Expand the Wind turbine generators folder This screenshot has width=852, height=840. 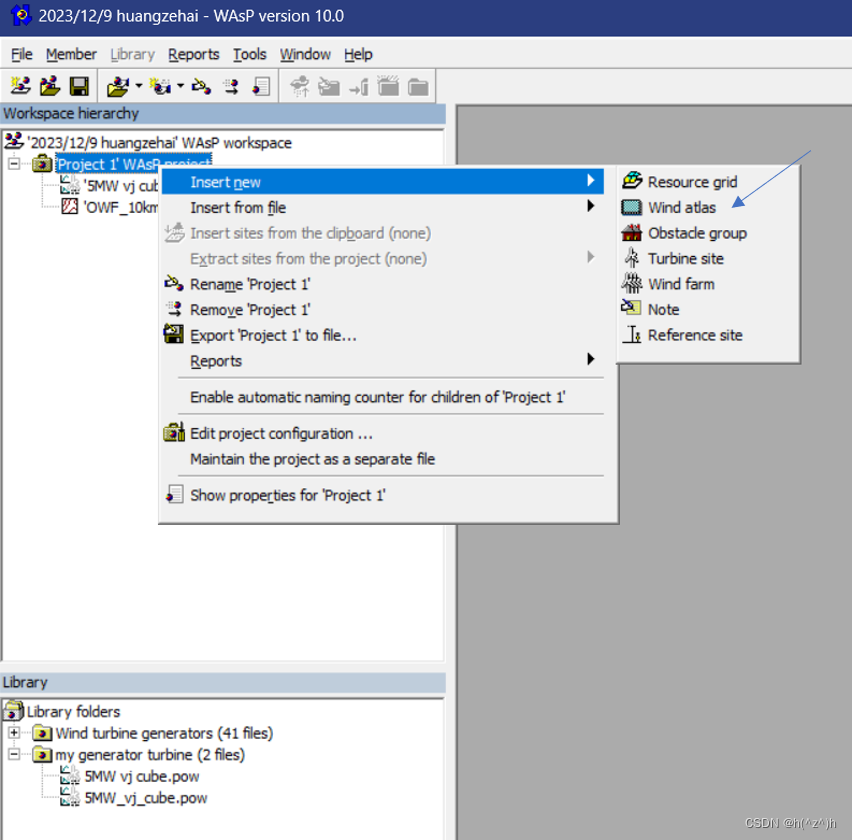(14, 732)
